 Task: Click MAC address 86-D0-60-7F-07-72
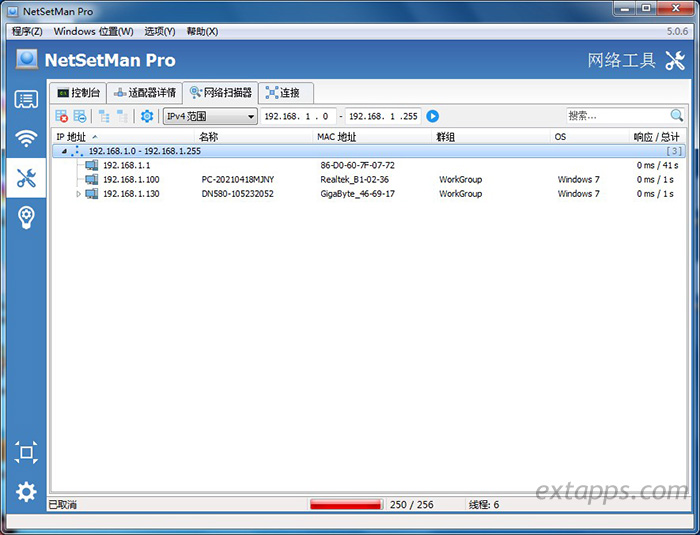358,165
